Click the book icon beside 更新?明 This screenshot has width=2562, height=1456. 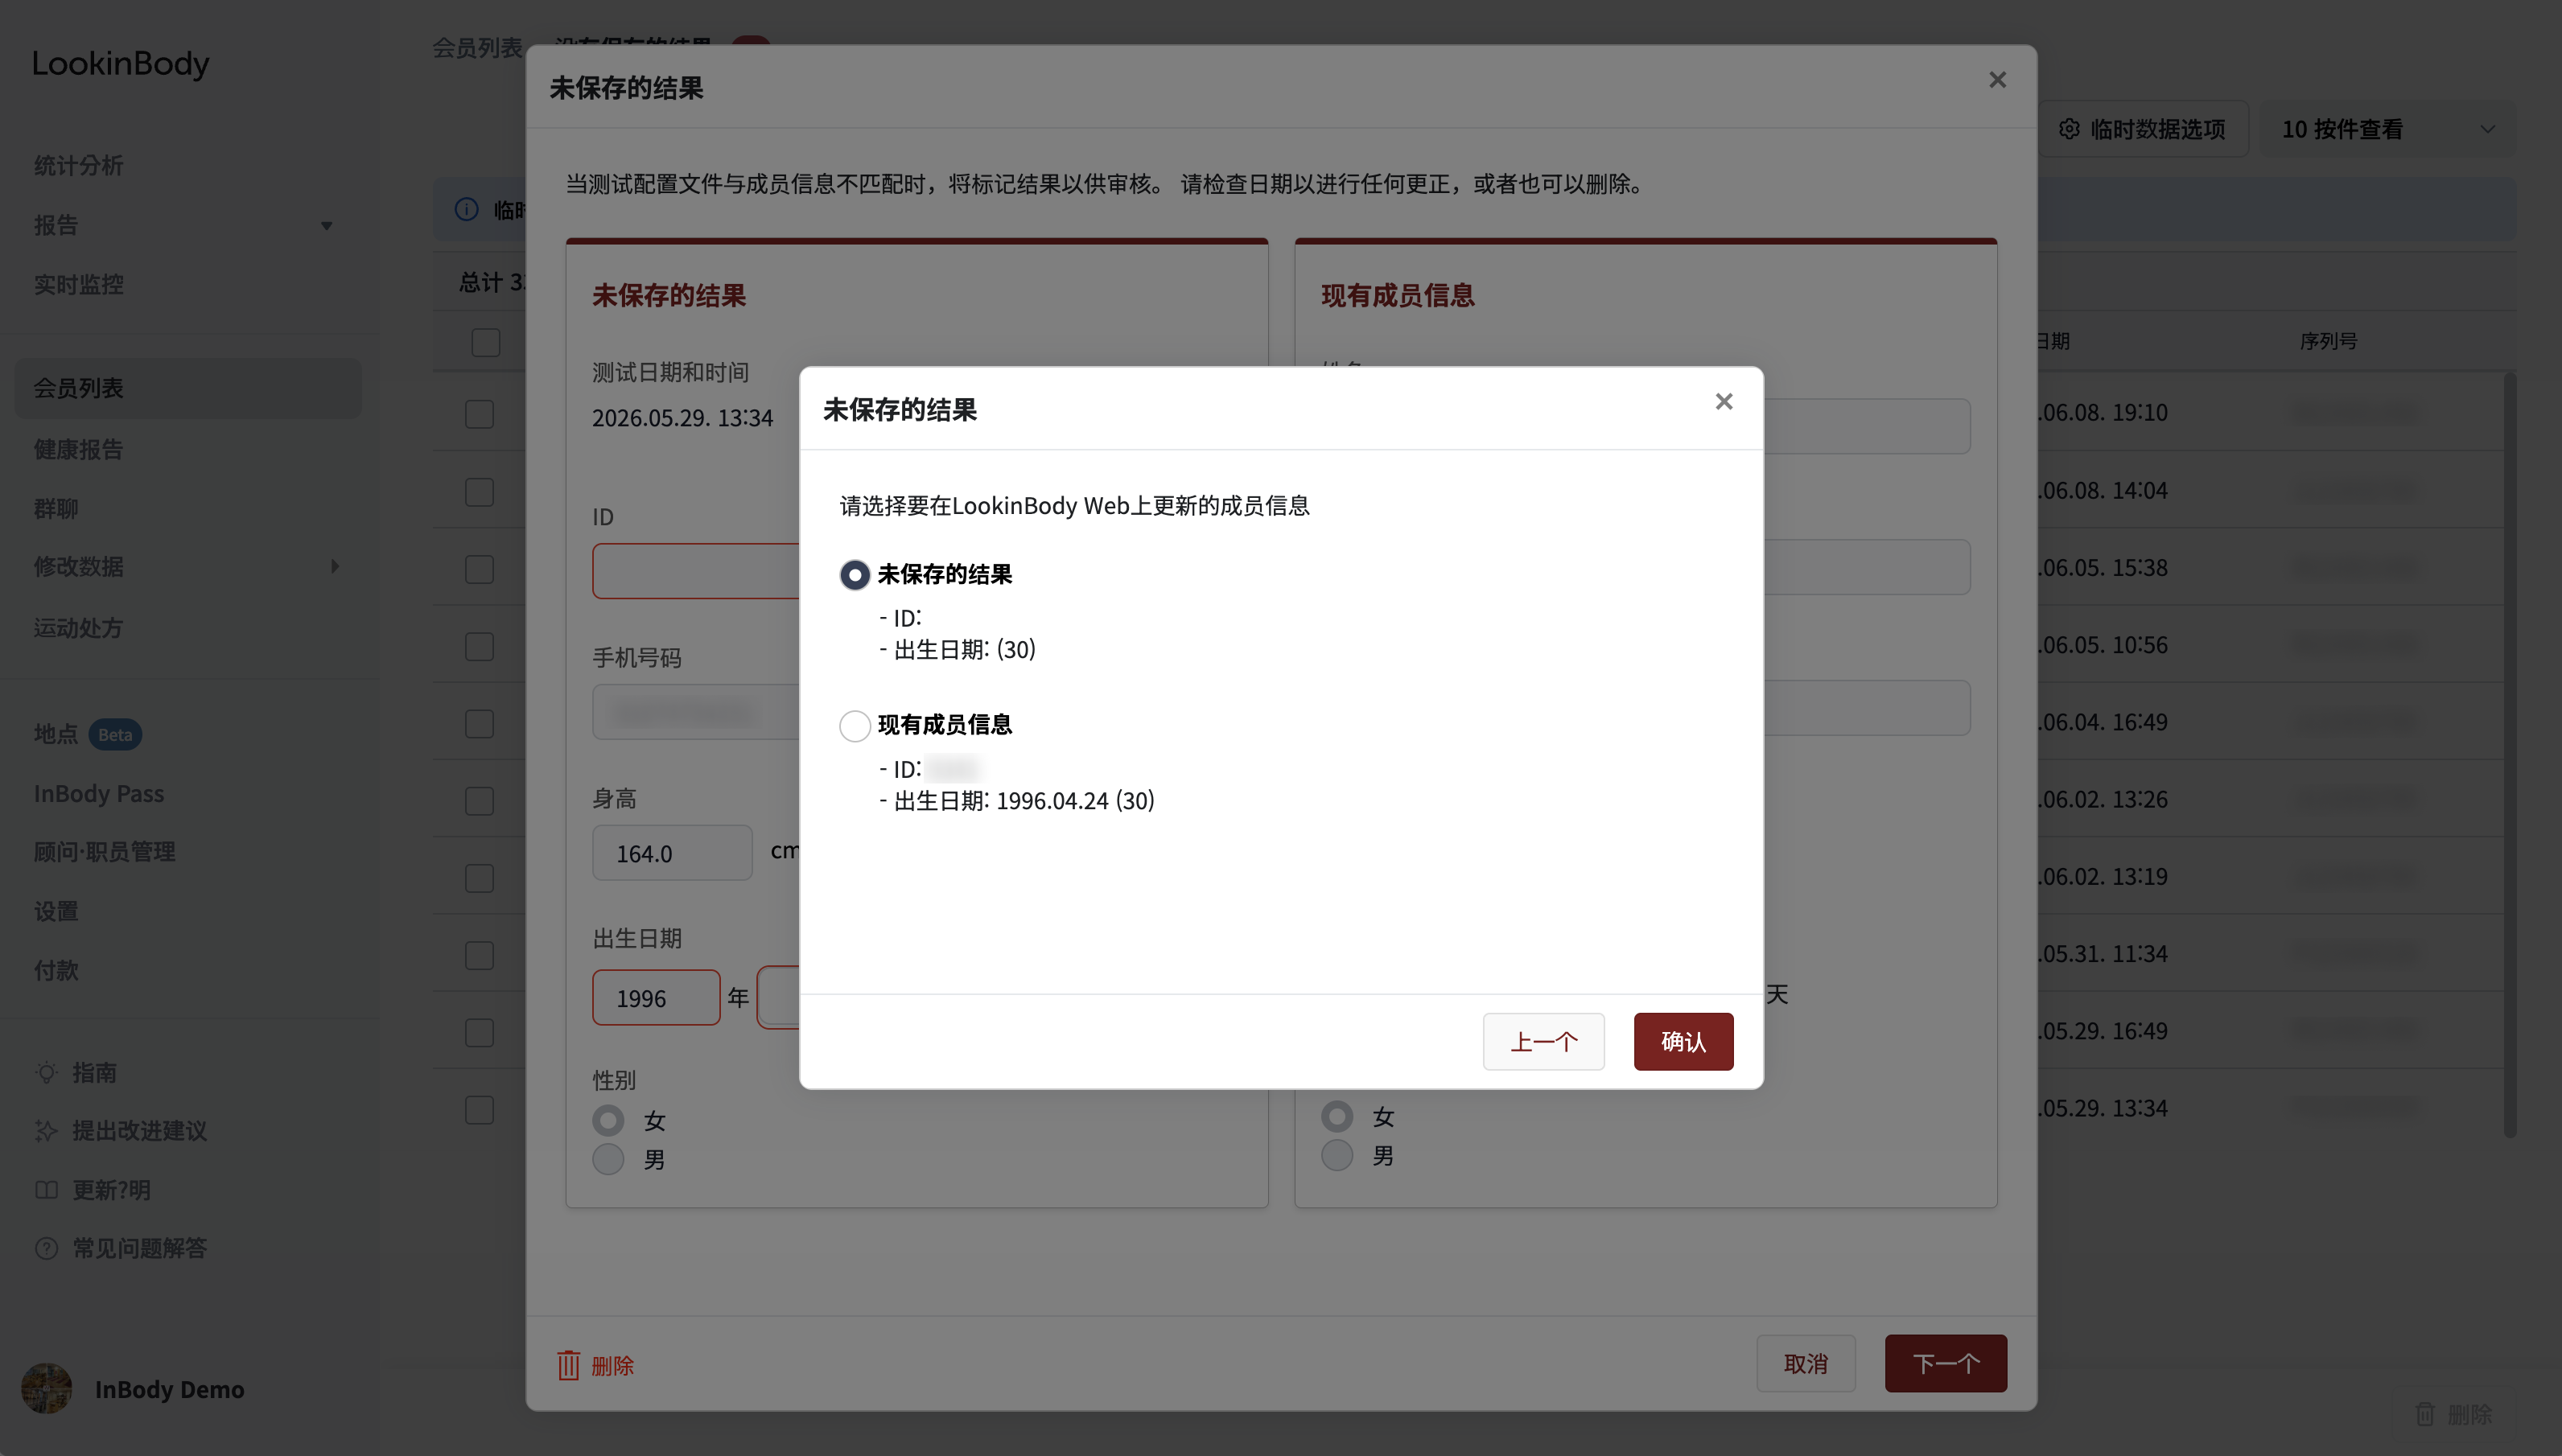point(46,1190)
